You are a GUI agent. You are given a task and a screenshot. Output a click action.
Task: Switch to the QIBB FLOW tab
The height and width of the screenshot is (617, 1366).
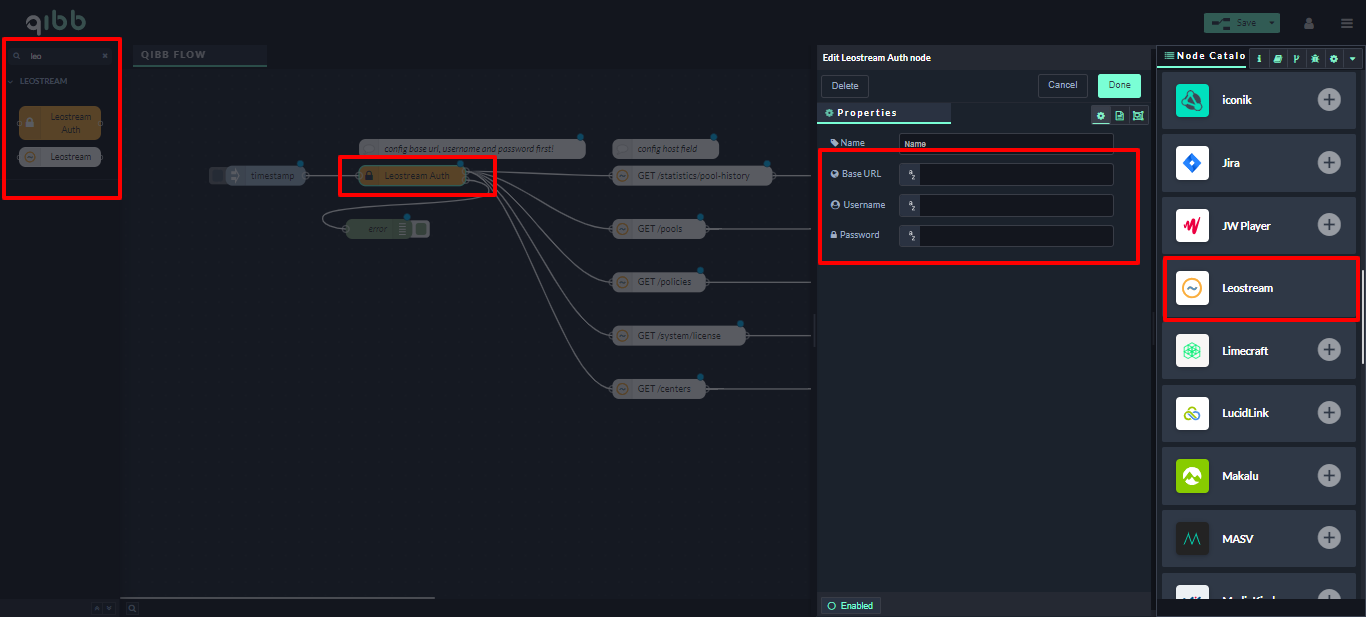pyautogui.click(x=174, y=55)
